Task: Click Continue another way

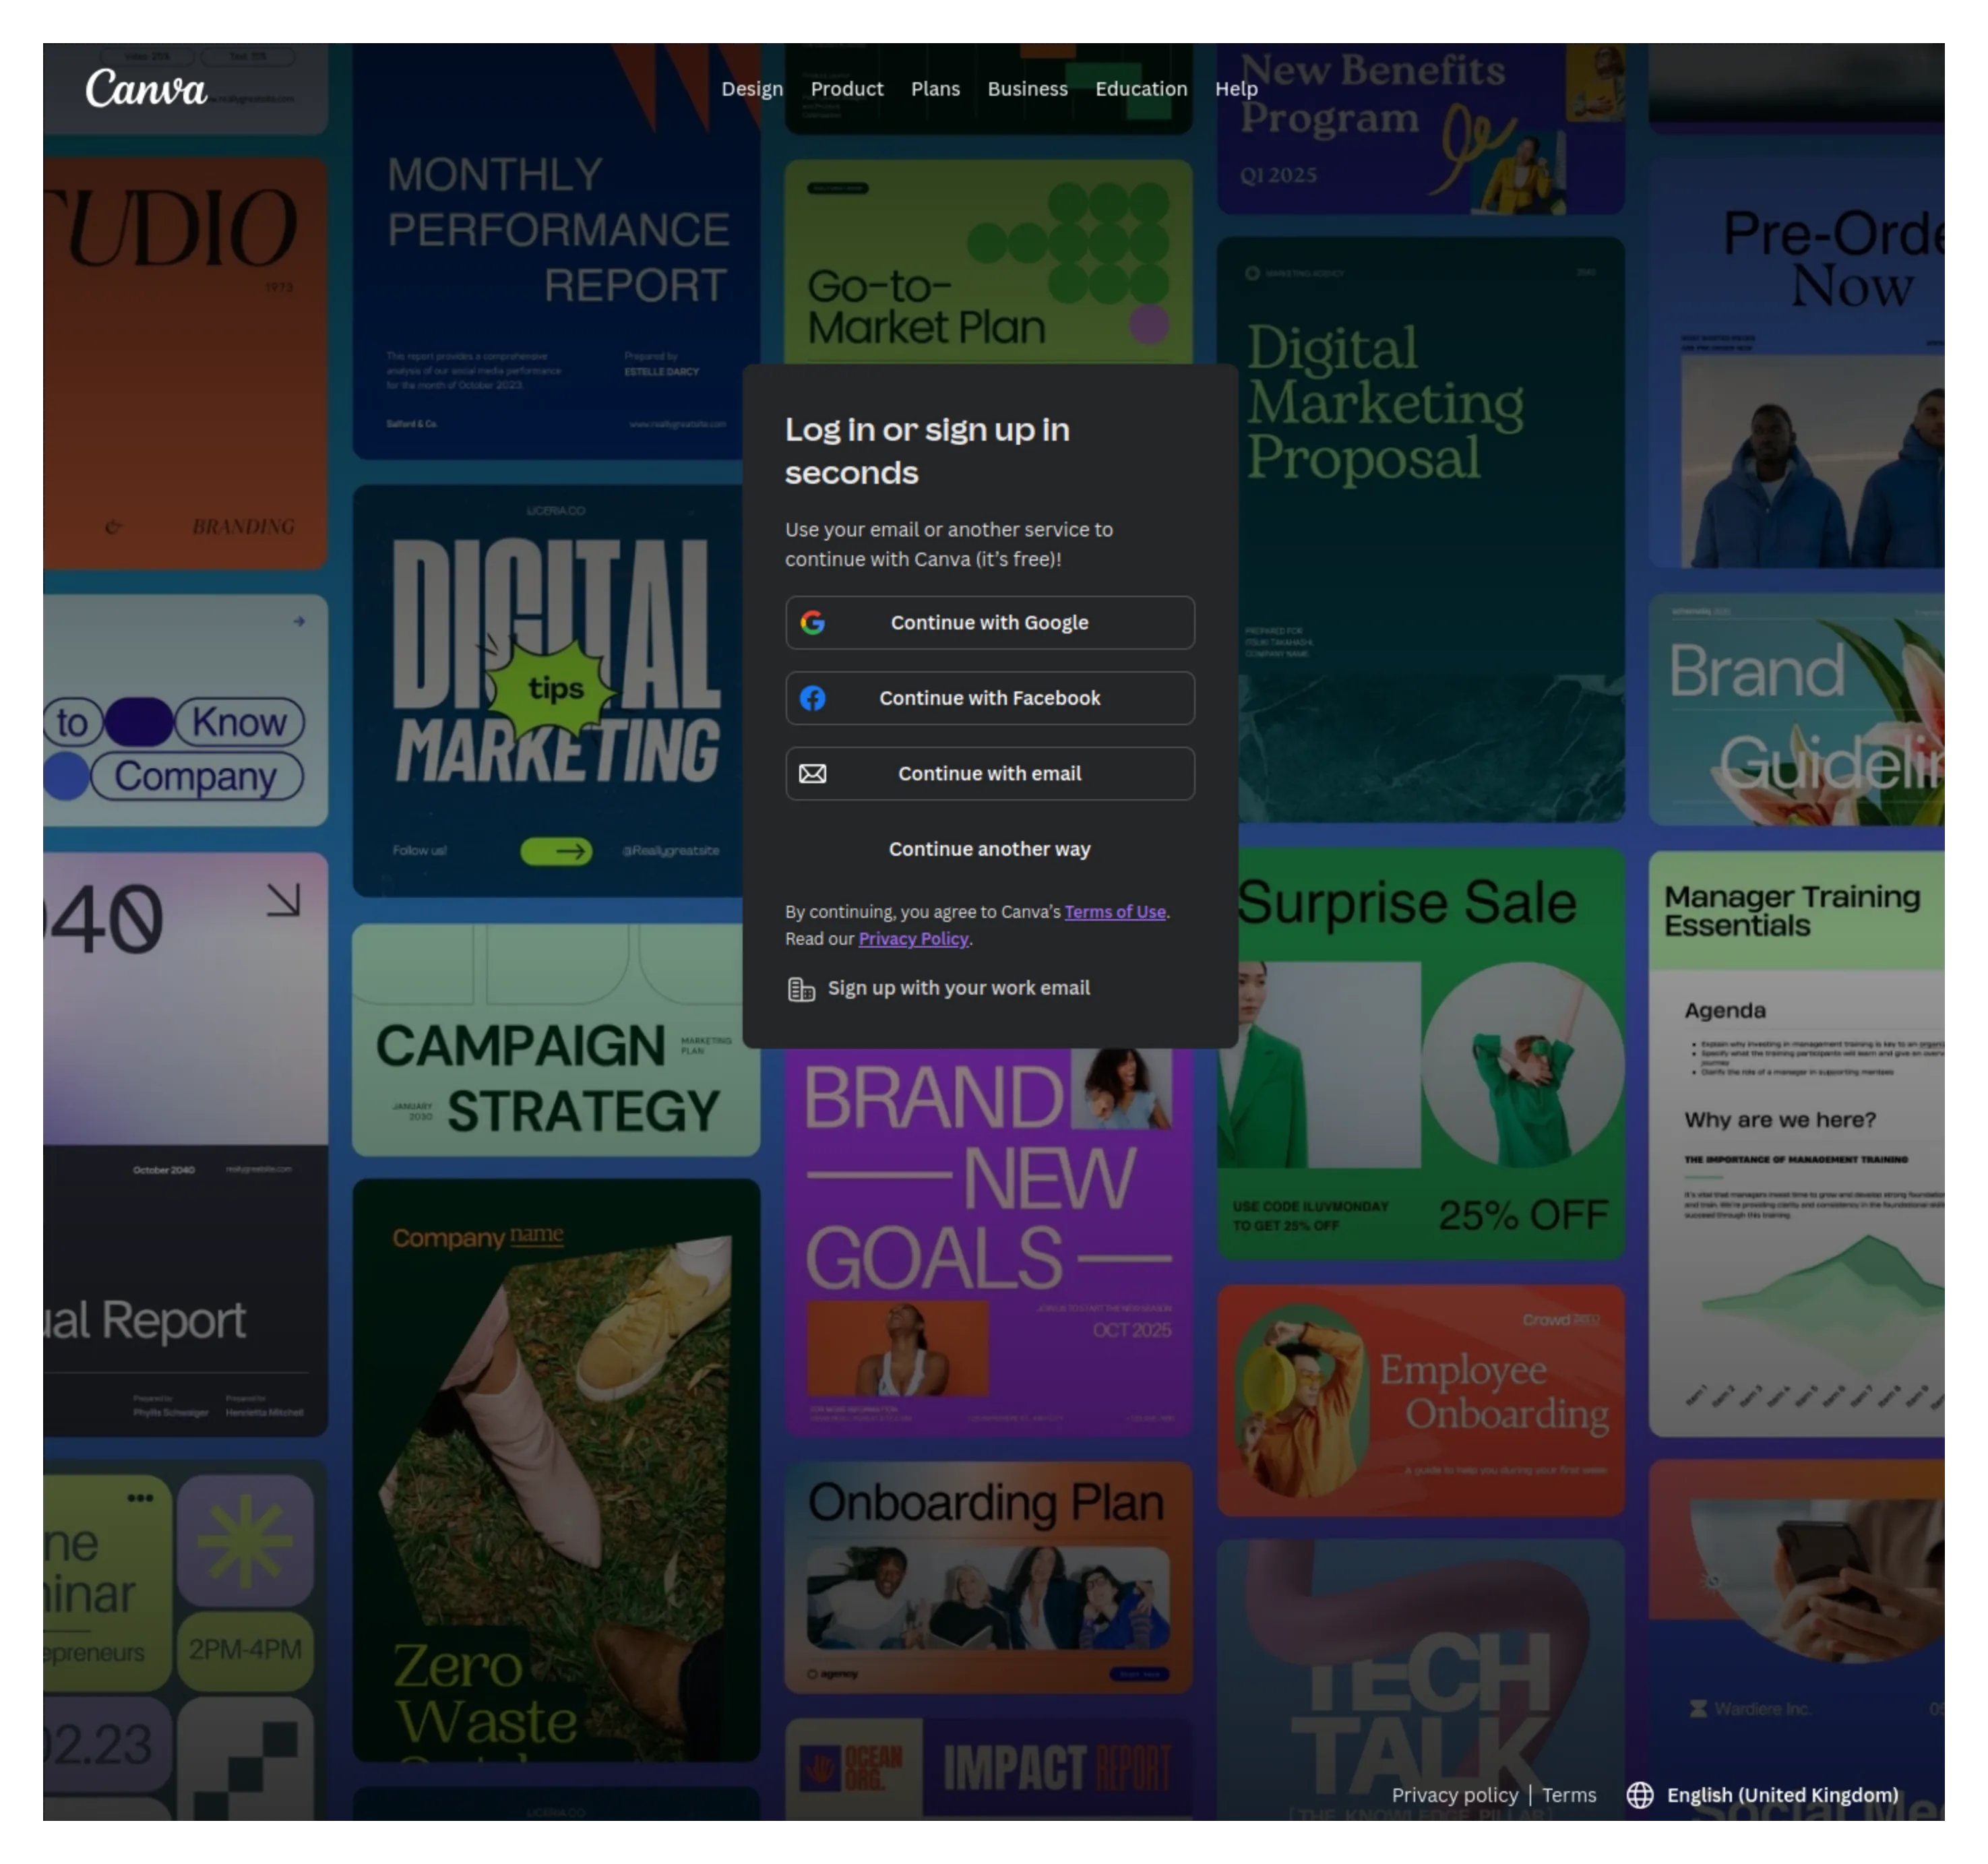Action: pyautogui.click(x=989, y=849)
